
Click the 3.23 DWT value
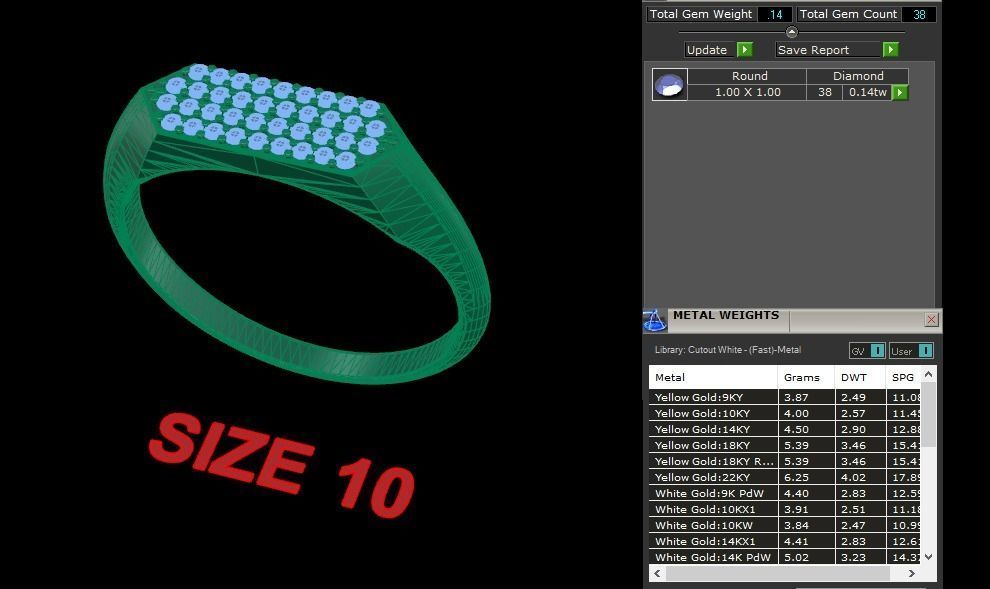click(x=853, y=557)
